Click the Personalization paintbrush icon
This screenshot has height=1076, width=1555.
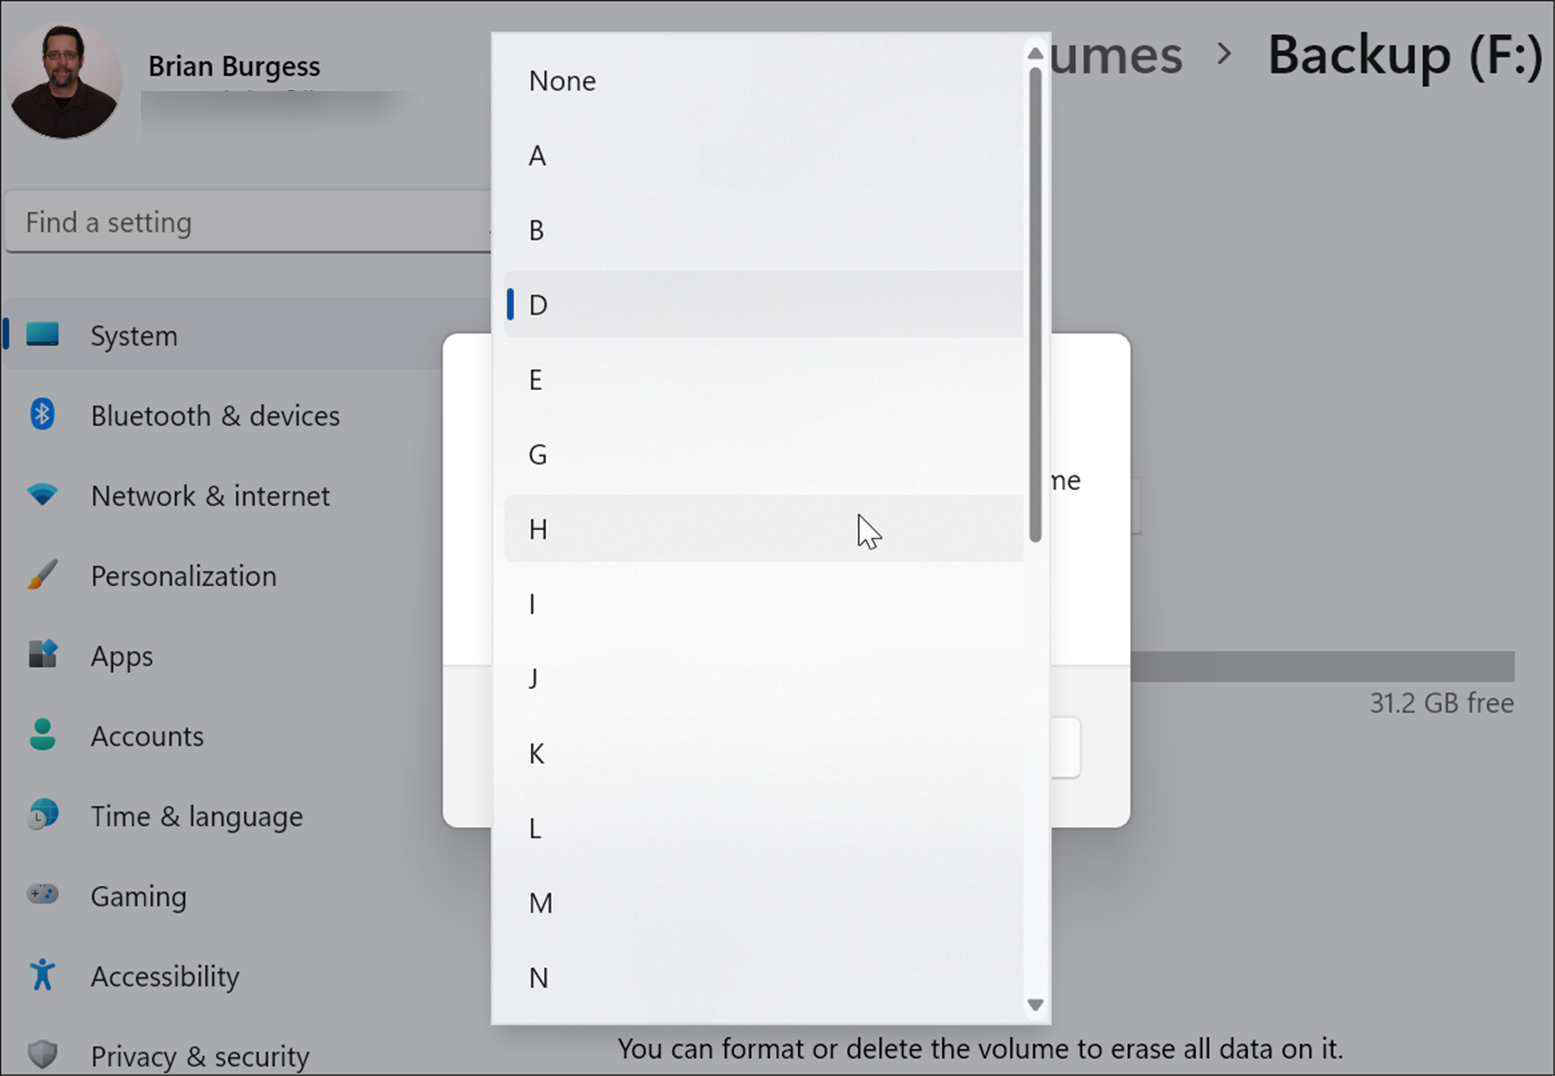(42, 575)
